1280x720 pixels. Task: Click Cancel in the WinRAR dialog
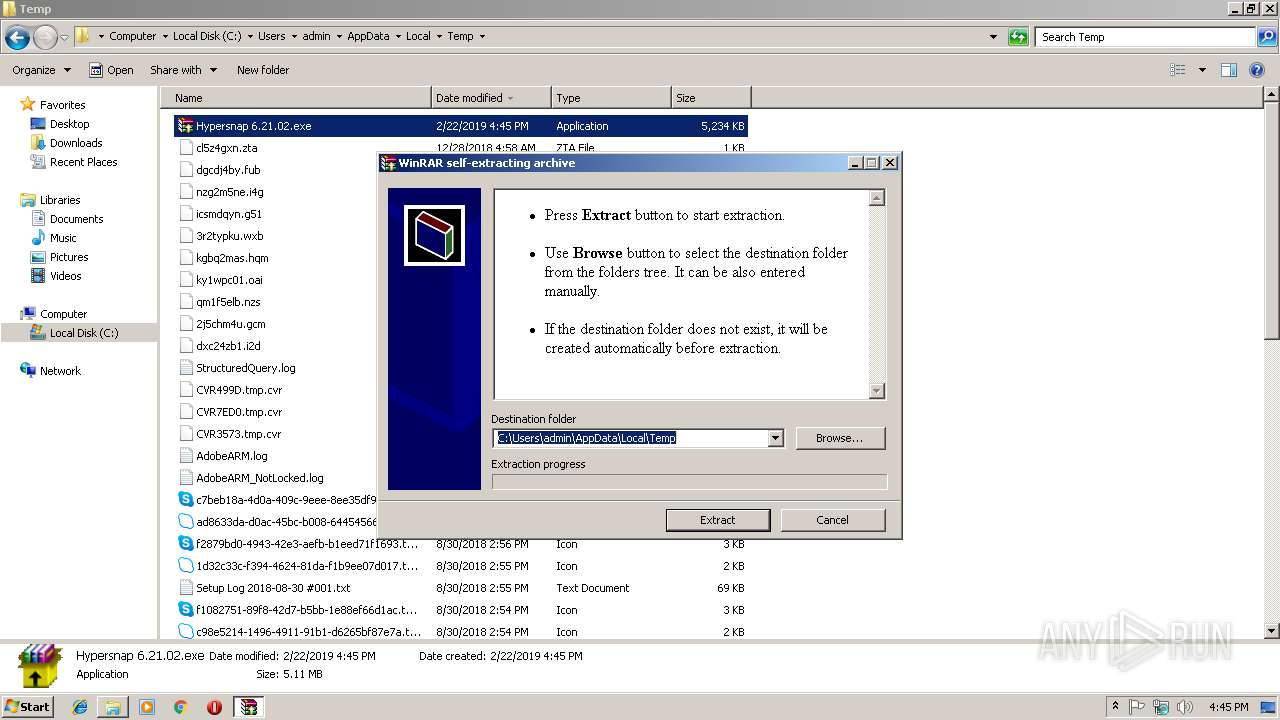832,520
